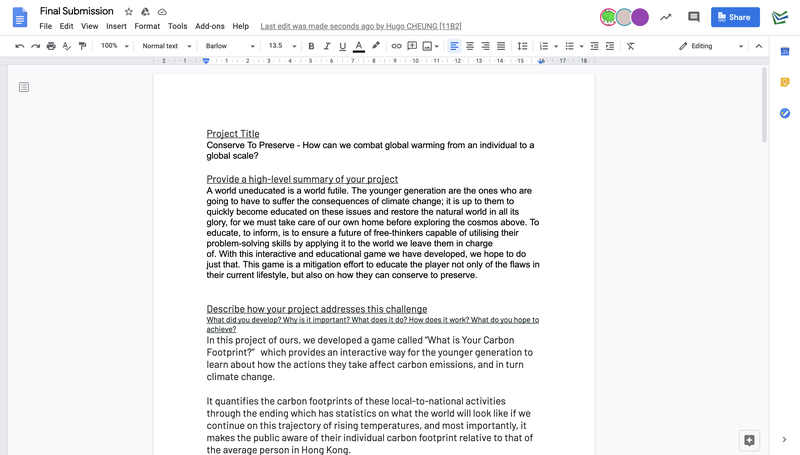800x455 pixels.
Task: Open the Tools menu
Action: [178, 26]
